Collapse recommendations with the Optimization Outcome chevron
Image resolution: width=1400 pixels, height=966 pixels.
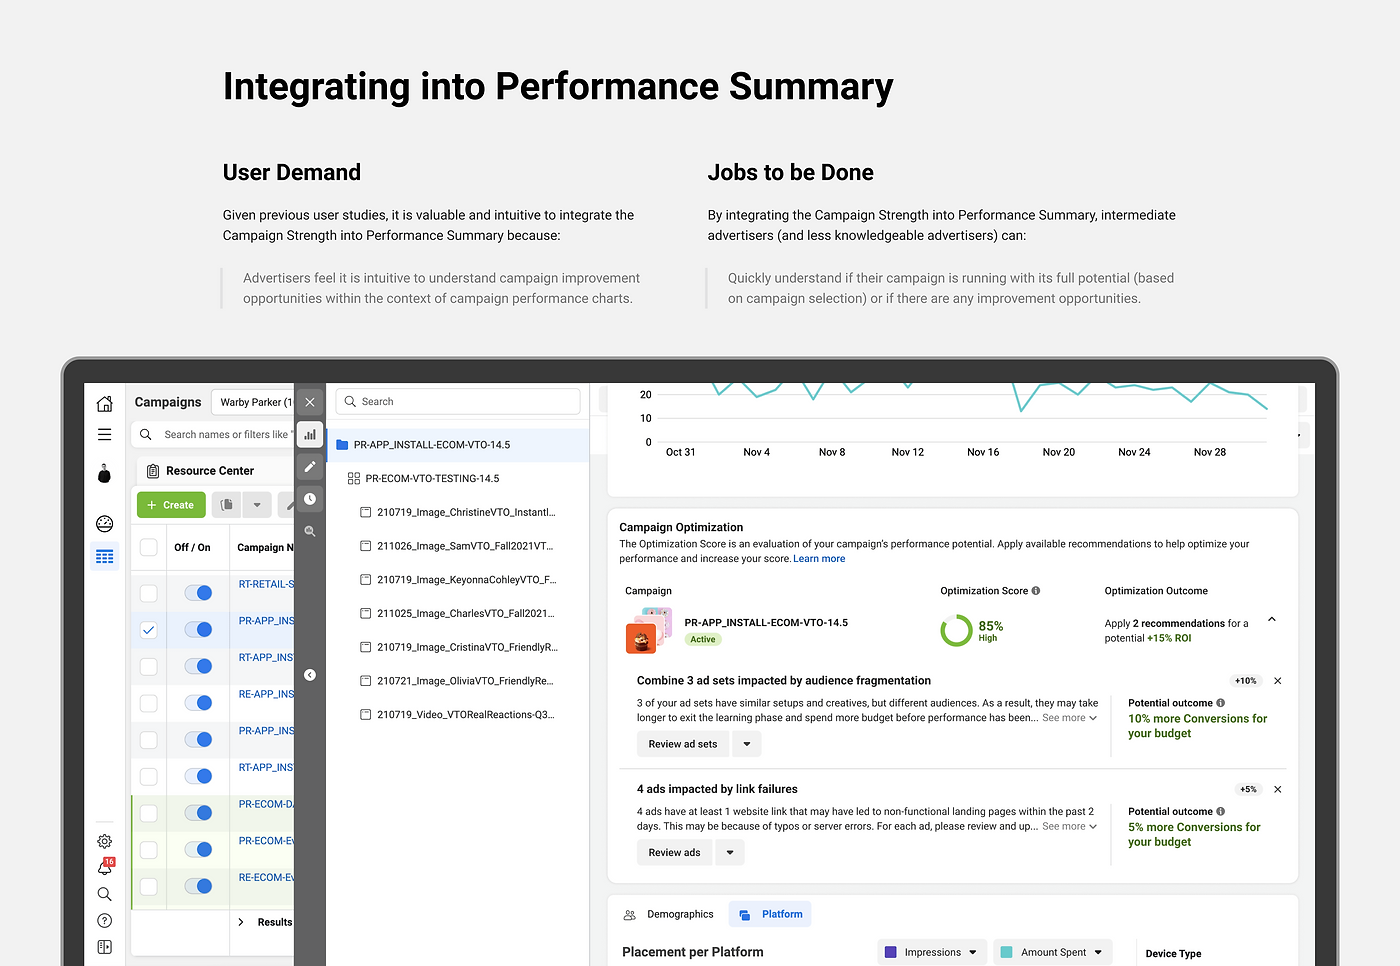point(1271,619)
